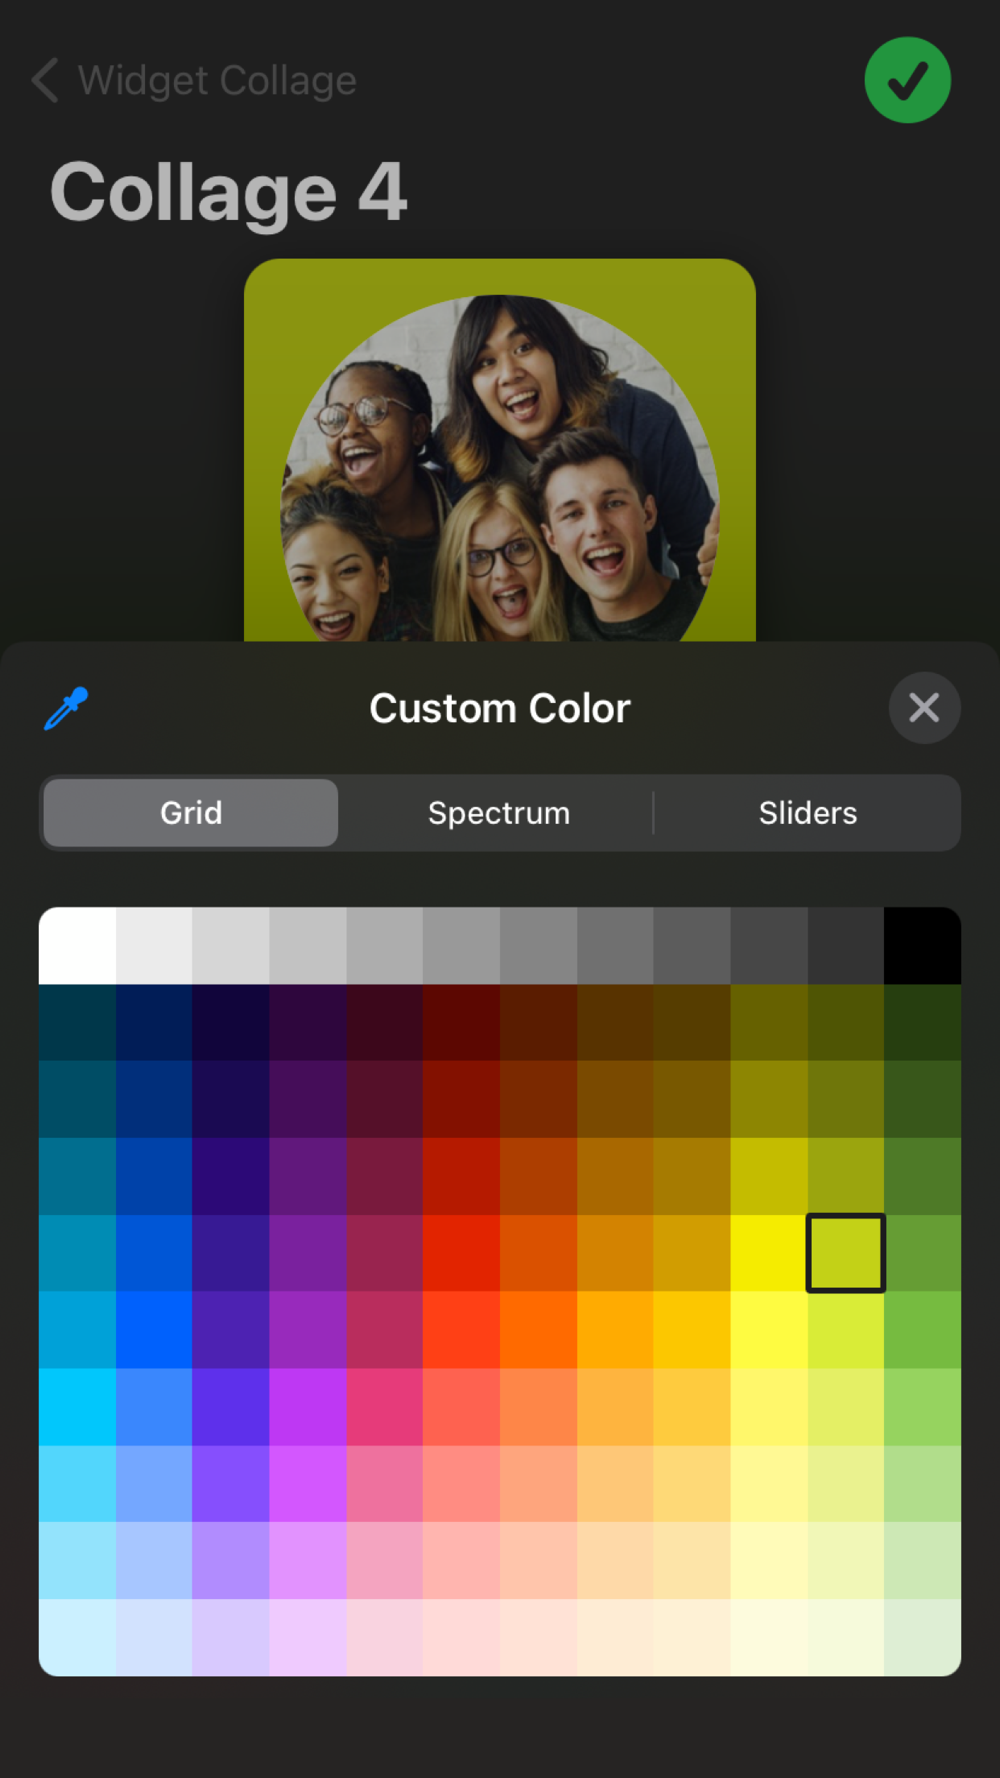Open the Sliders tab
1000x1778 pixels.
click(x=808, y=813)
